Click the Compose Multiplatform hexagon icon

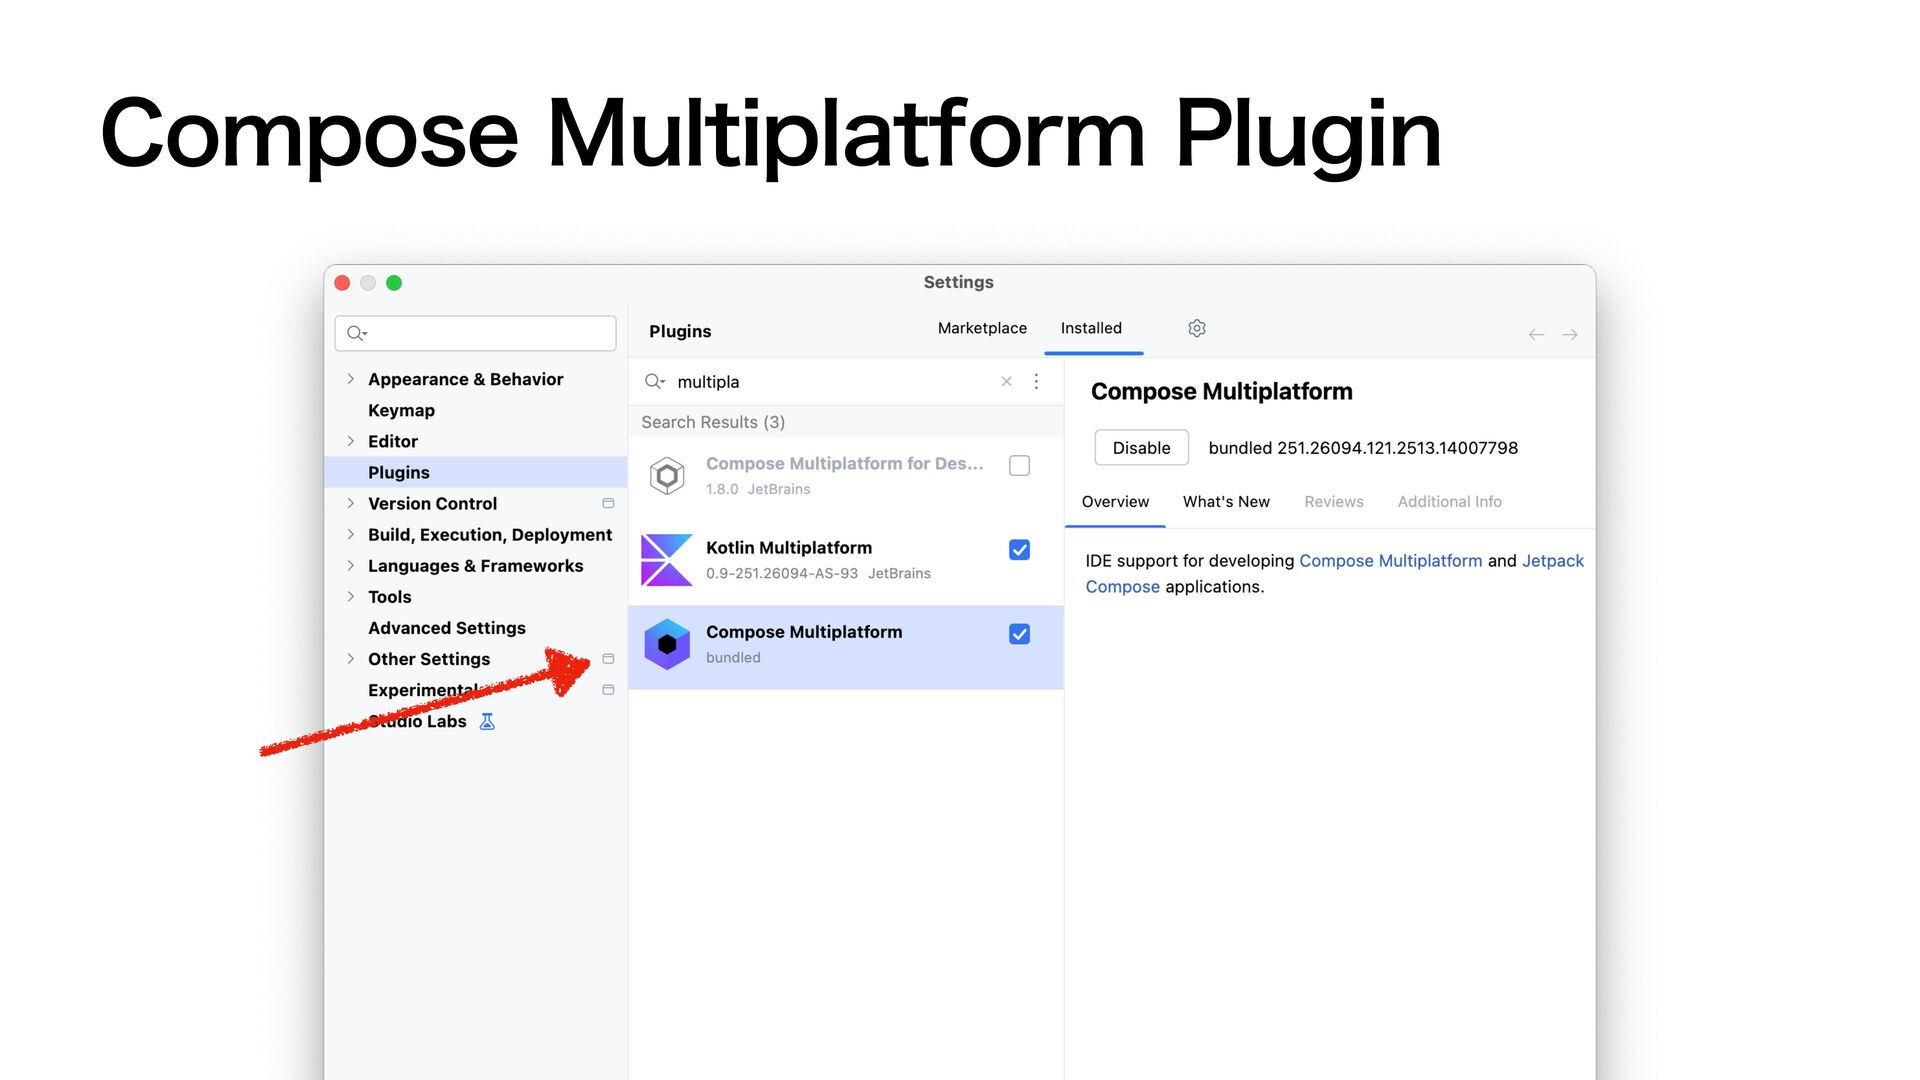click(667, 644)
